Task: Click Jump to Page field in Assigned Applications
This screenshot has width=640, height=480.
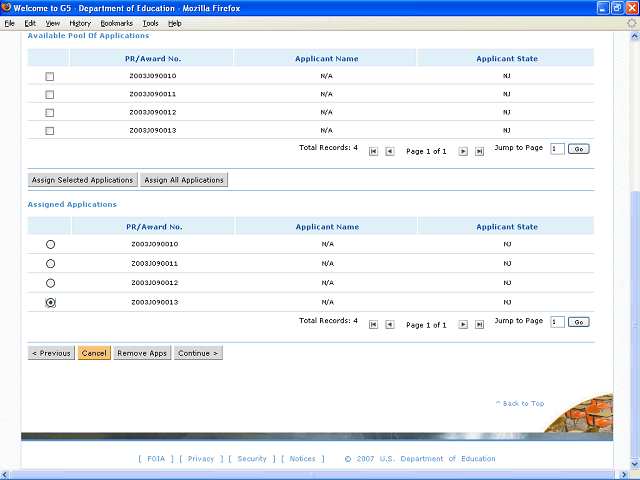Action: 557,321
